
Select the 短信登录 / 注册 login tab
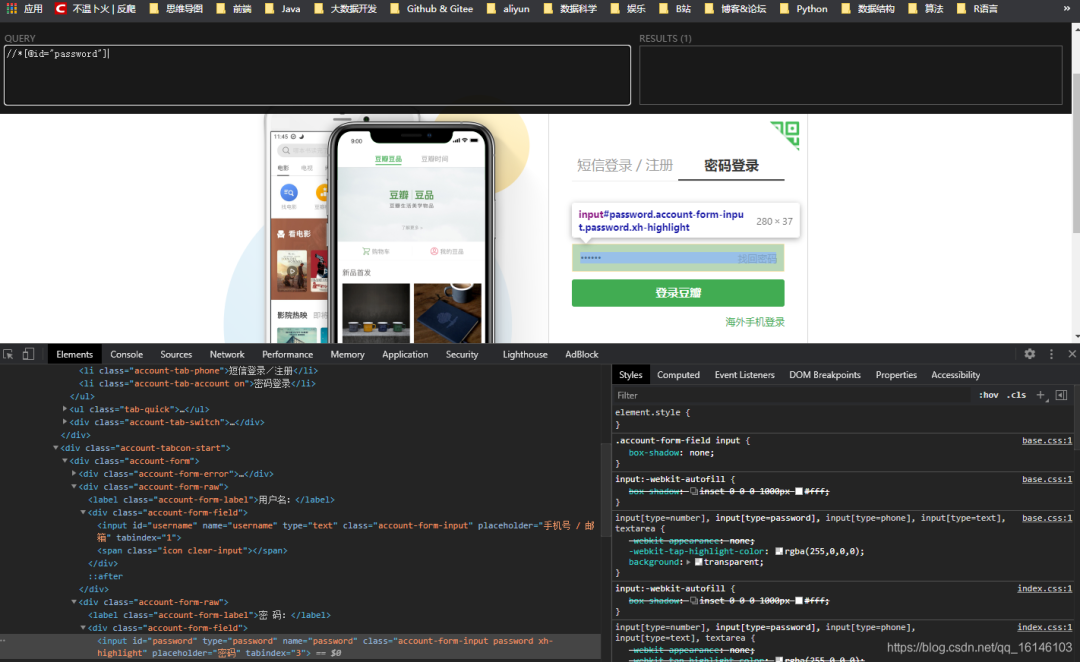click(625, 165)
